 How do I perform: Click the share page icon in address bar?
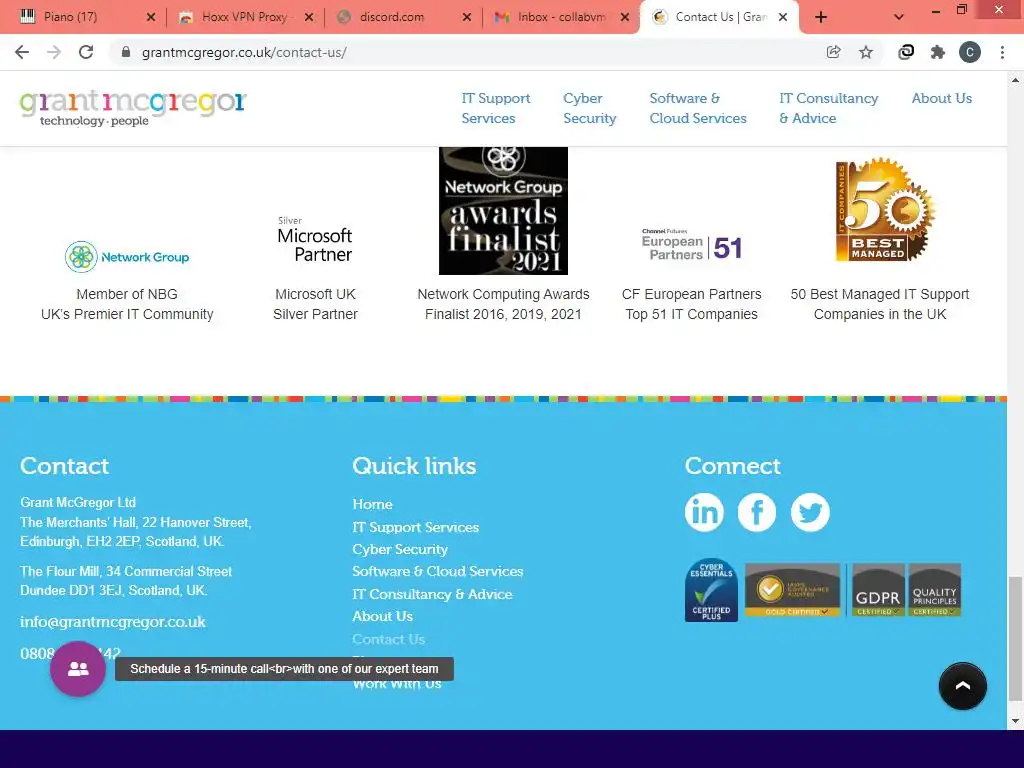pos(833,52)
